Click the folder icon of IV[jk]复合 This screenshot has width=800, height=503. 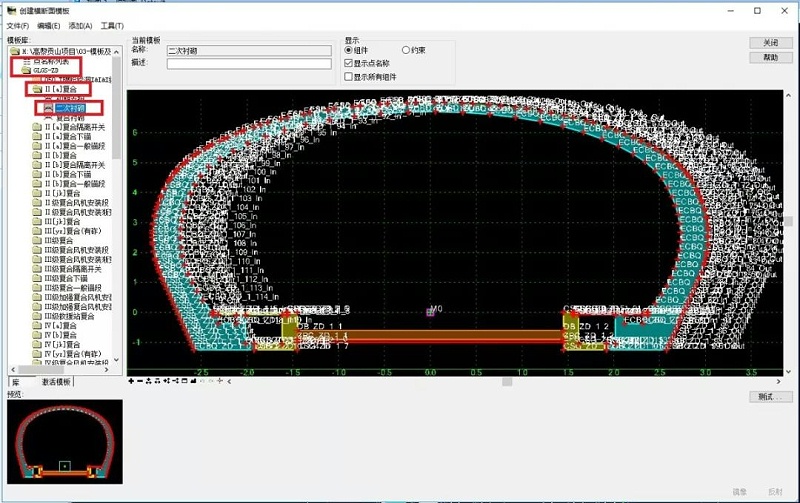[37, 344]
